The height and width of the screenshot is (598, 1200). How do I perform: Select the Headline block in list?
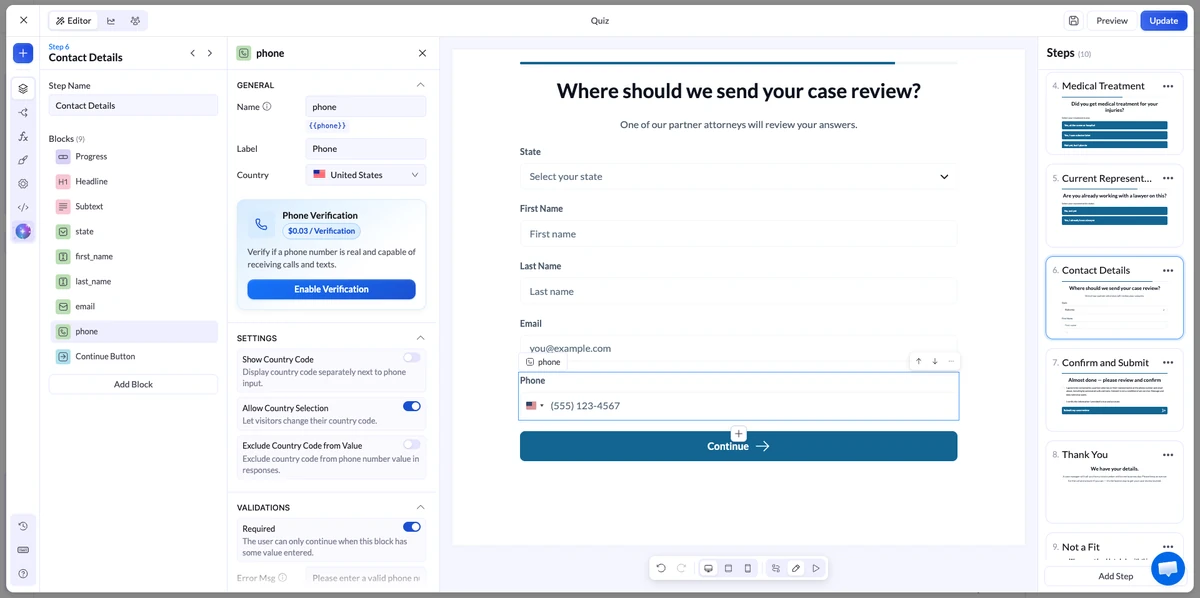click(x=134, y=182)
